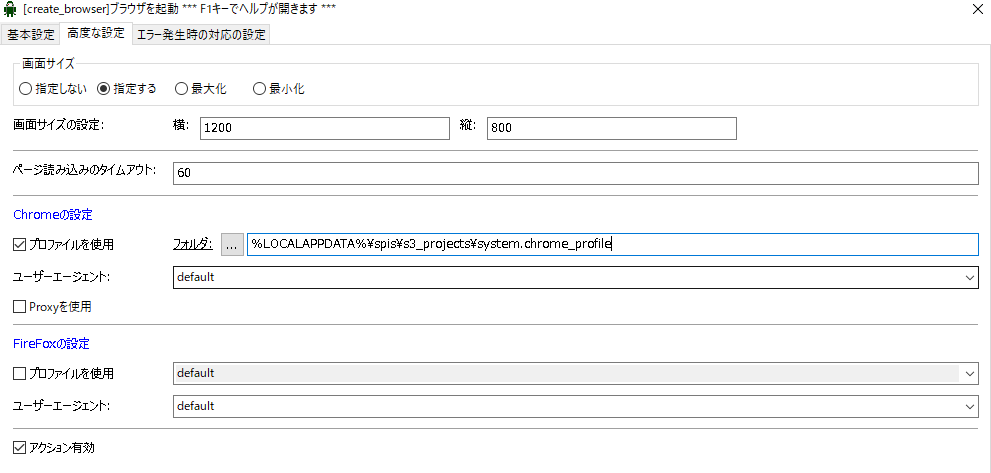Screen dimensions: 991x473
Task: Choose the 指定する radio button
Action: tap(103, 88)
